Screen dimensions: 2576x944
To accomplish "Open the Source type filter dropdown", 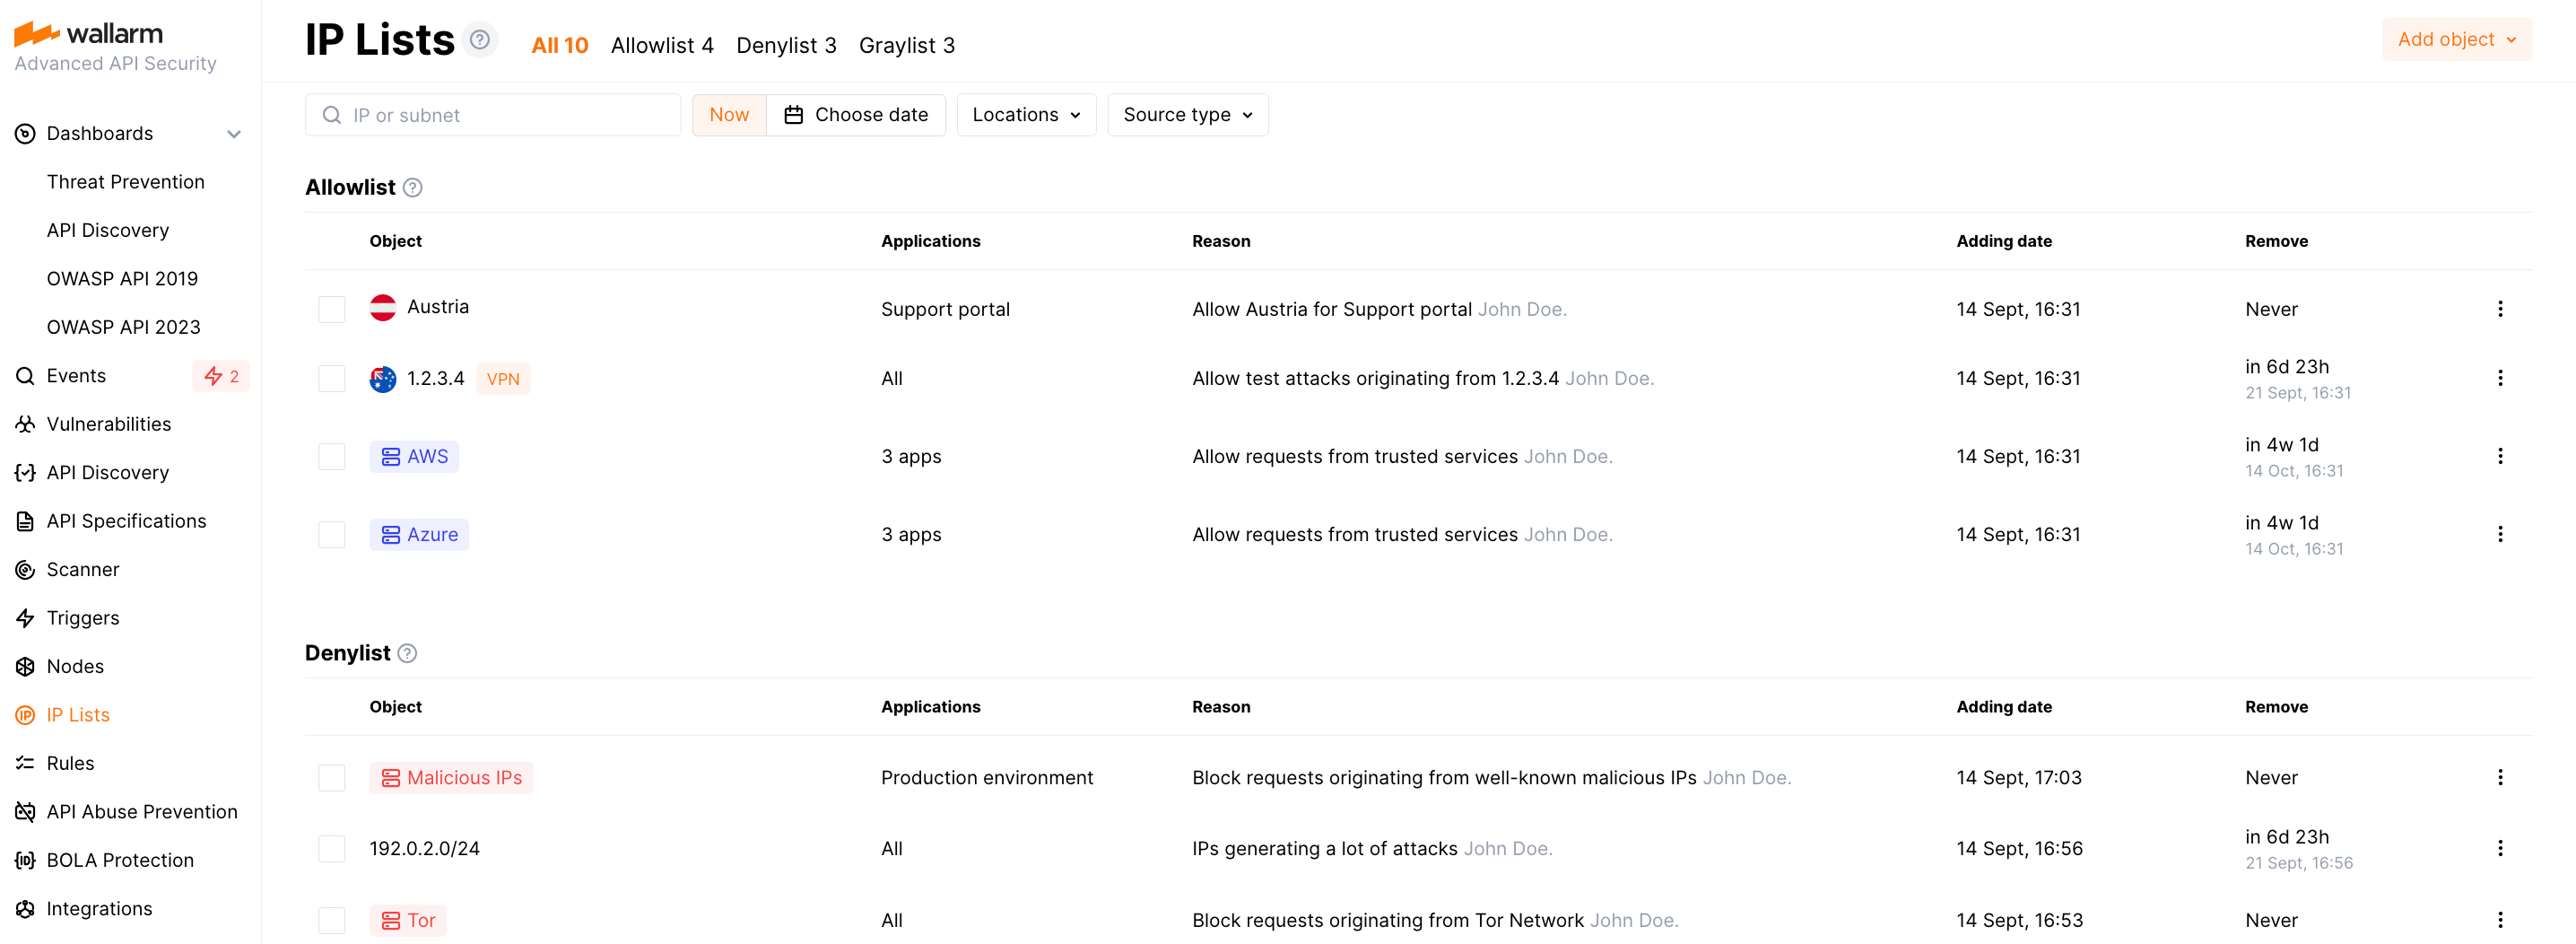I will (x=1187, y=114).
